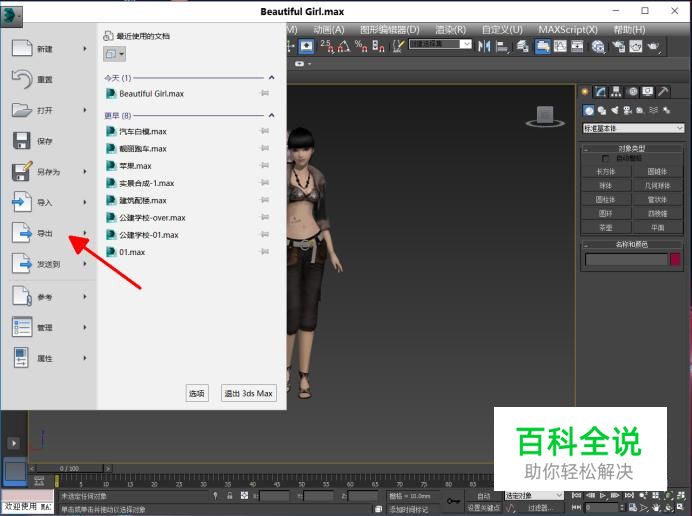Click the 选项 button
Screen dimensions: 692x516
197,393
